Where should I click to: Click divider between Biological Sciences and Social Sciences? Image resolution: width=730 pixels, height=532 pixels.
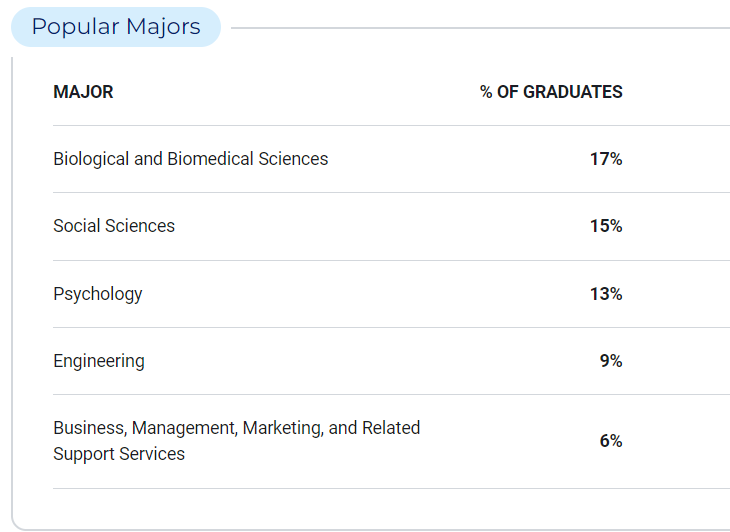pyautogui.click(x=392, y=192)
